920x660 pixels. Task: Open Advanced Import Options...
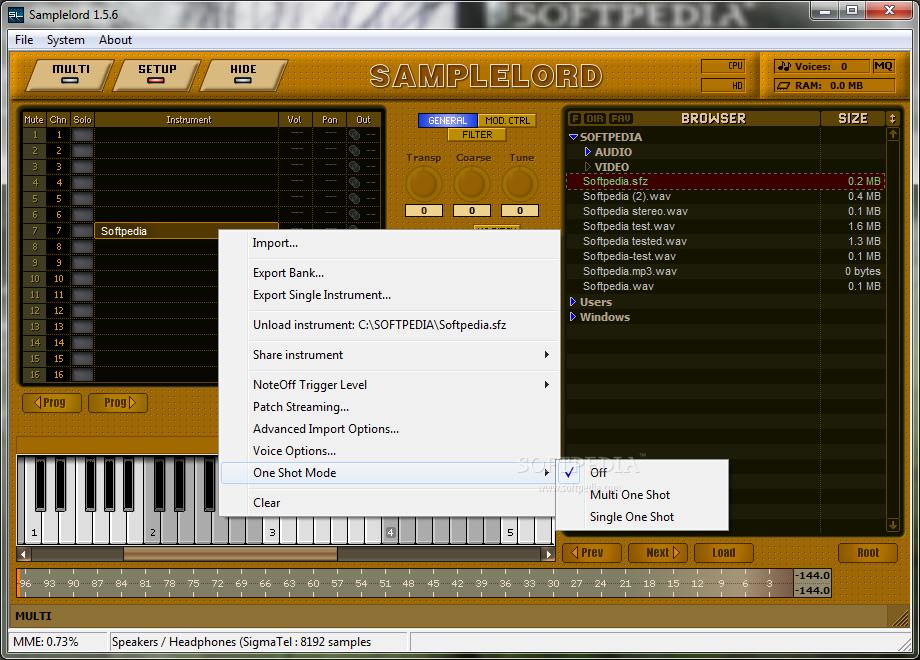(387, 429)
